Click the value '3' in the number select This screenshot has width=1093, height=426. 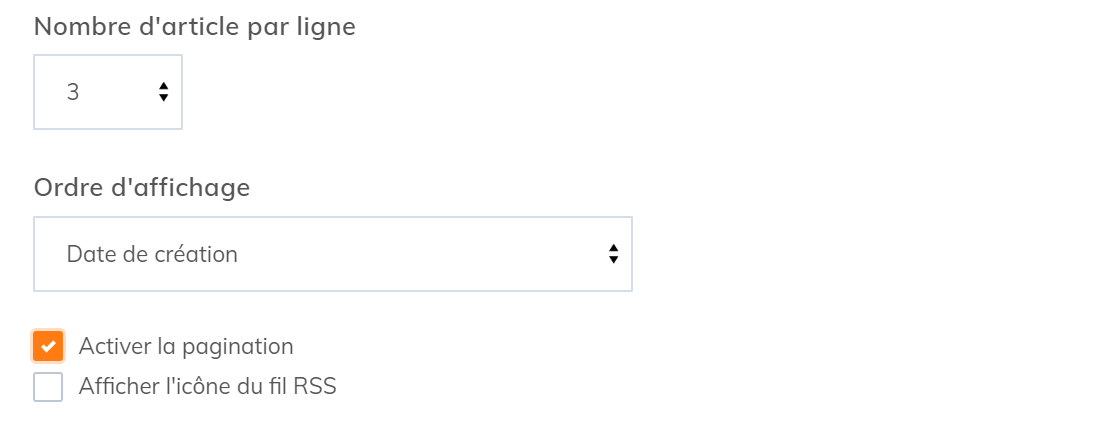[73, 93]
